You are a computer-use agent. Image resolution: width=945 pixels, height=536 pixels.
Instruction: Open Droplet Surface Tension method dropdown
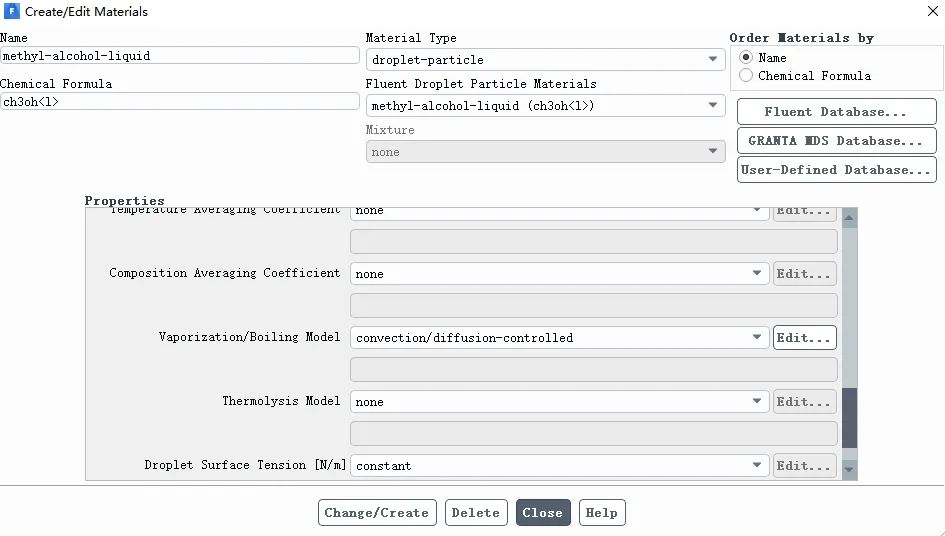pyautogui.click(x=559, y=466)
